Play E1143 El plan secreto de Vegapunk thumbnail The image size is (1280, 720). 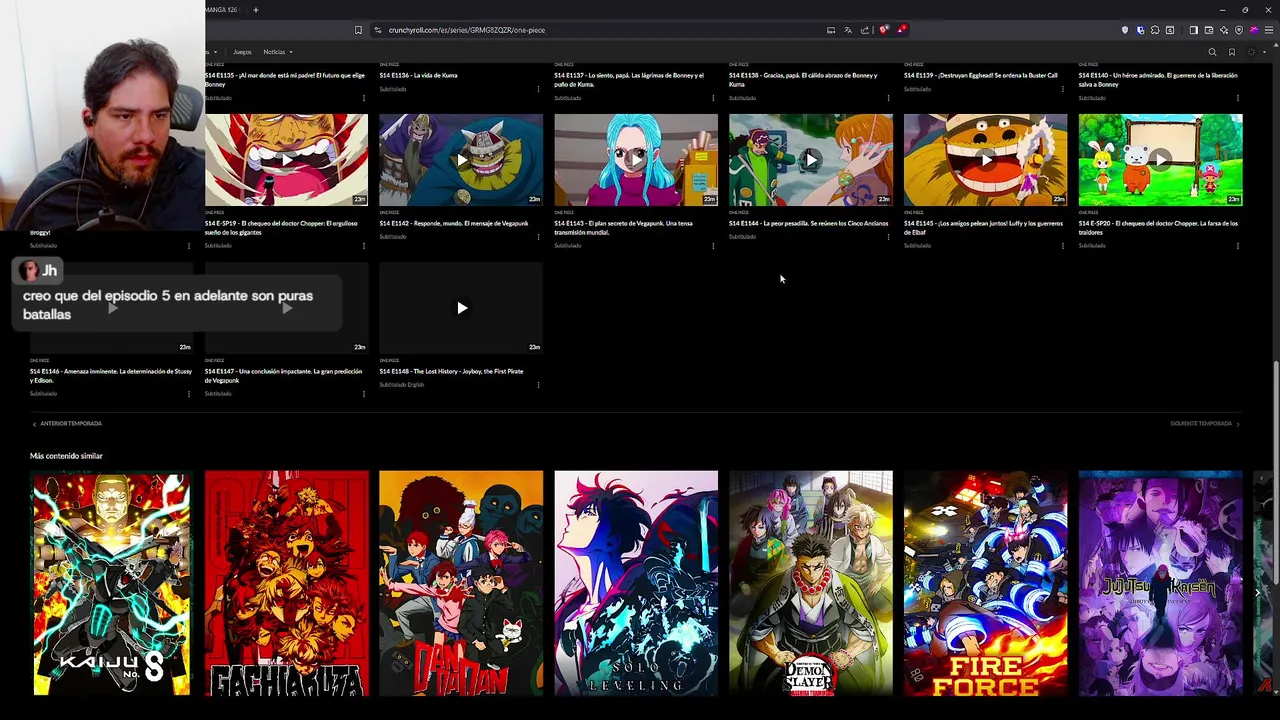[636, 160]
